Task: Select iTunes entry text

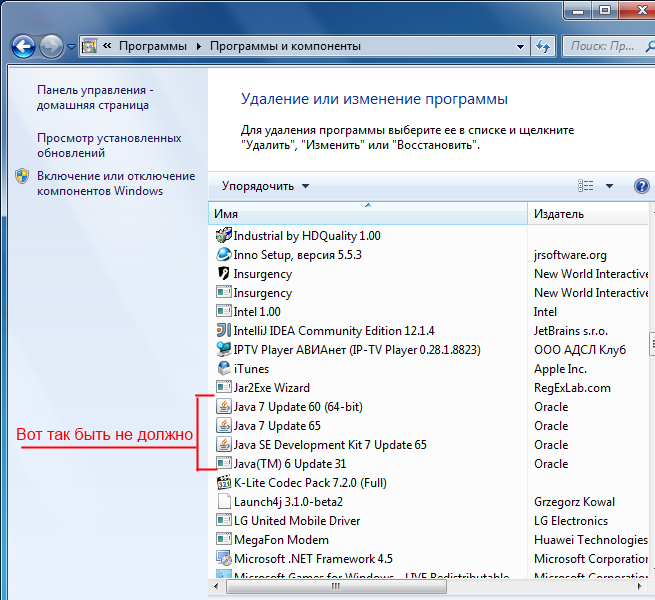Action: tap(251, 369)
